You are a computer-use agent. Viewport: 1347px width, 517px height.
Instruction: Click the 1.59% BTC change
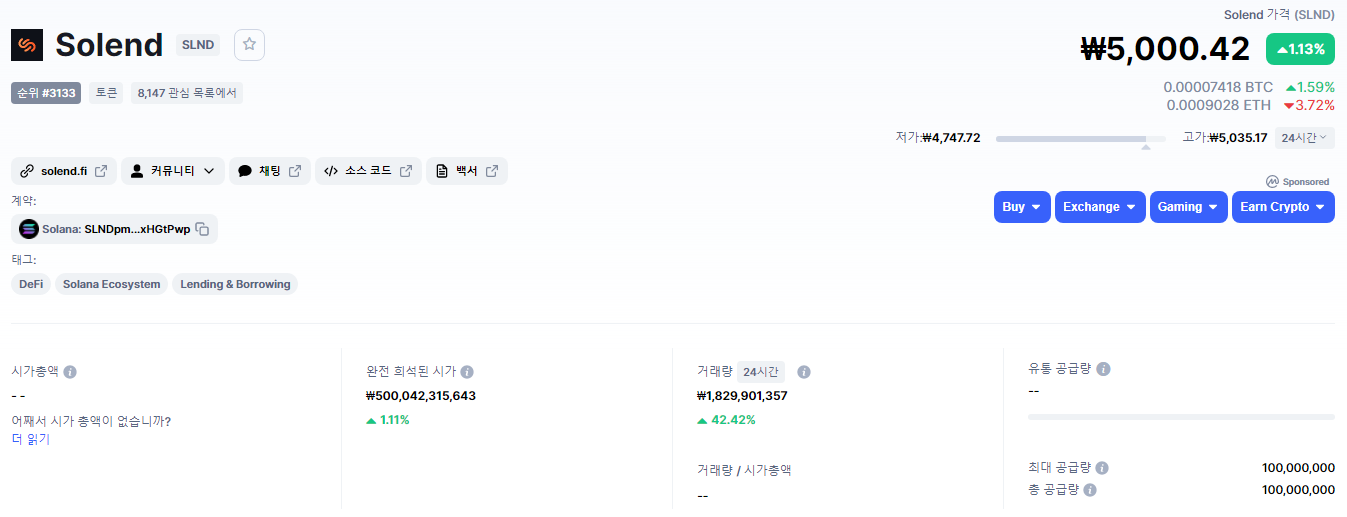1310,87
